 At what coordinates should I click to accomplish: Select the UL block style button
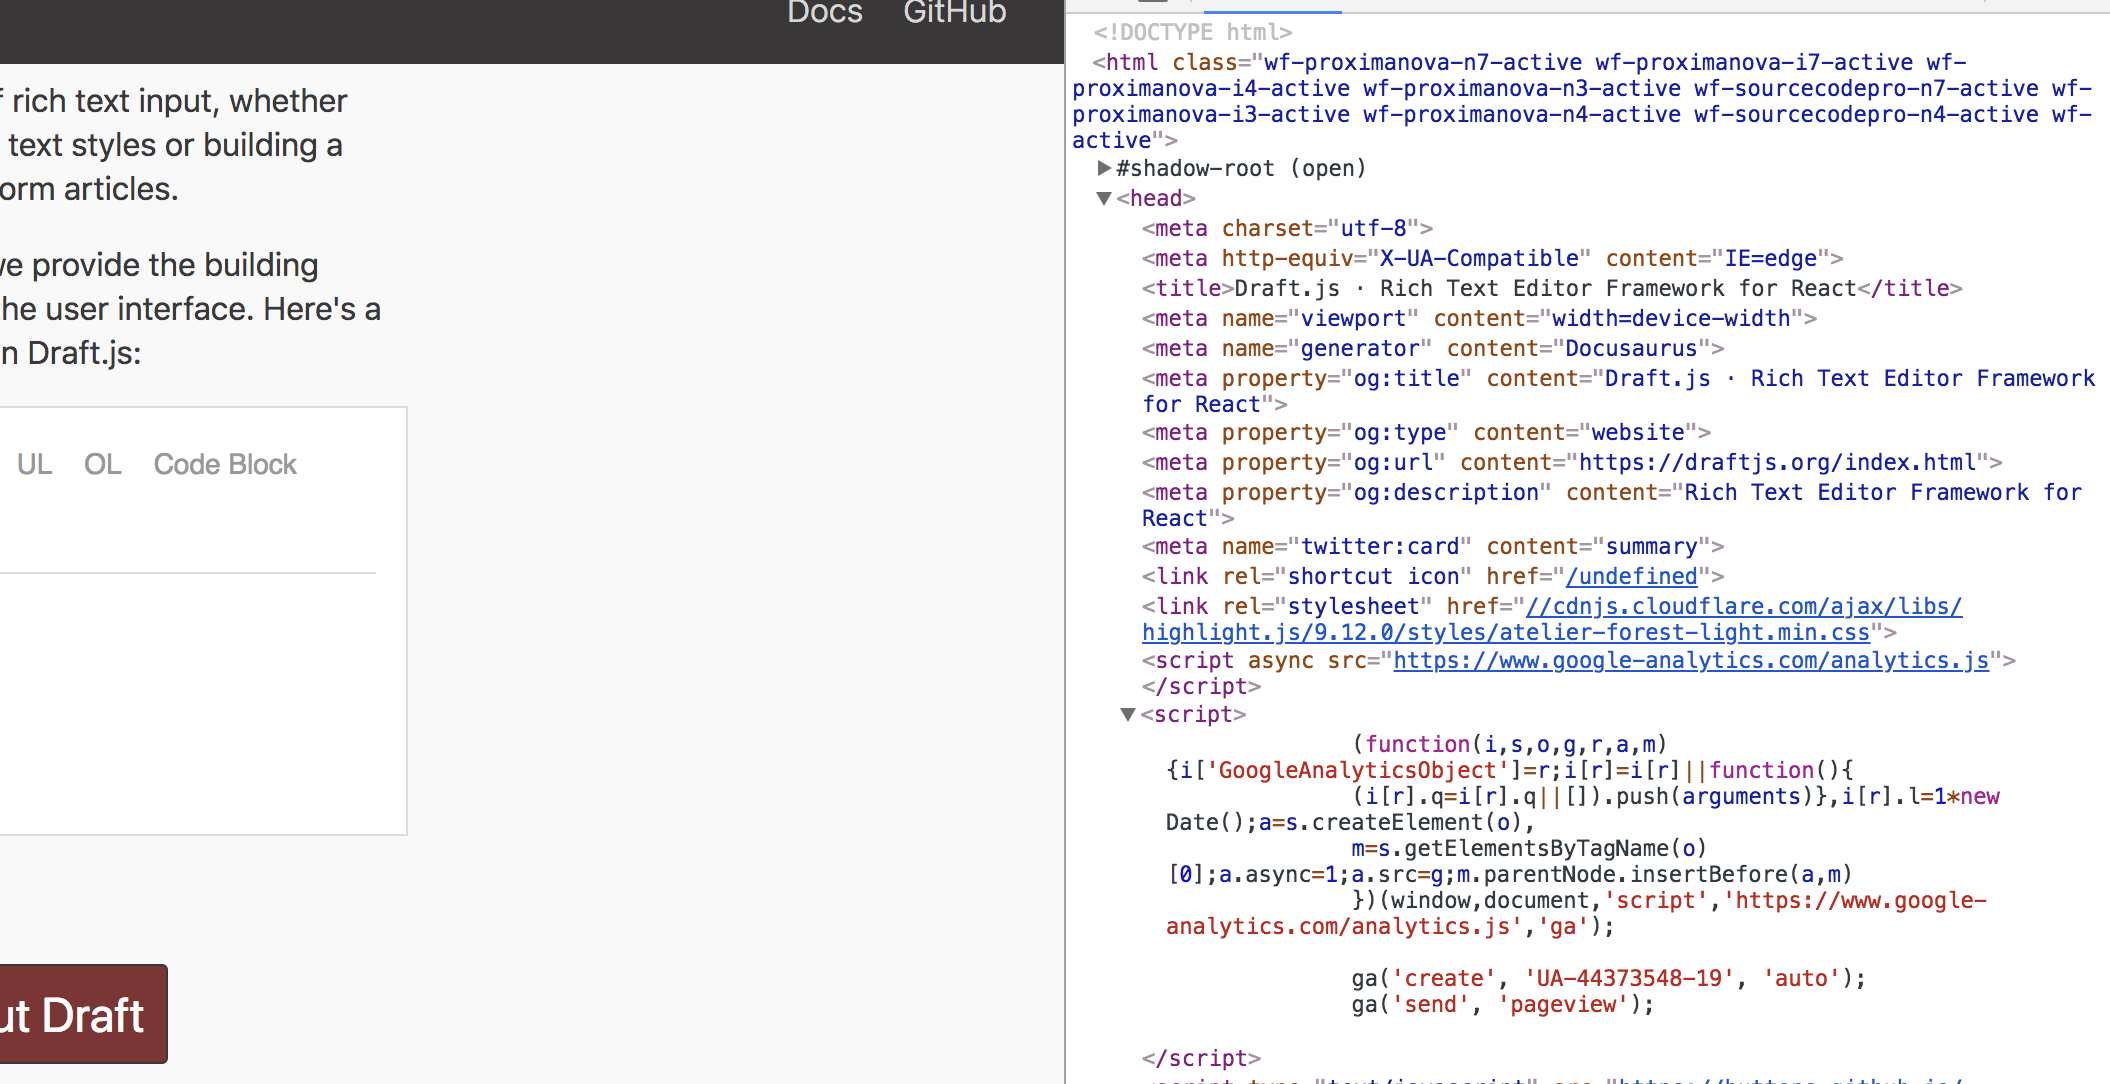click(x=34, y=464)
